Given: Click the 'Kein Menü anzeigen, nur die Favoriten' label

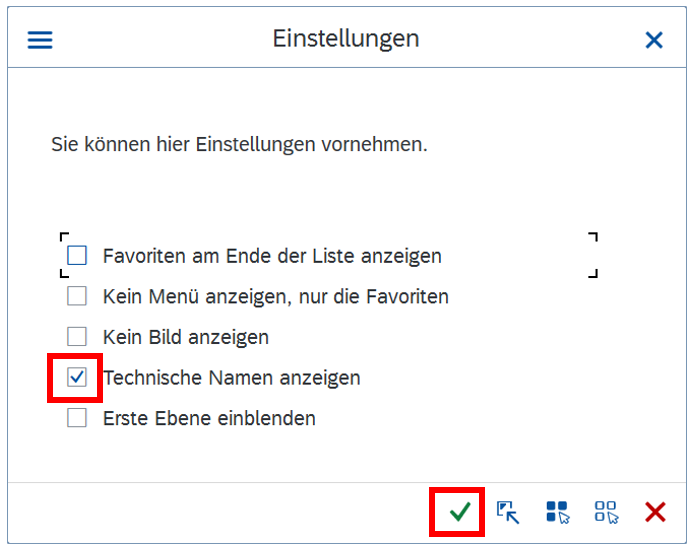Looking at the screenshot, I should 275,296.
